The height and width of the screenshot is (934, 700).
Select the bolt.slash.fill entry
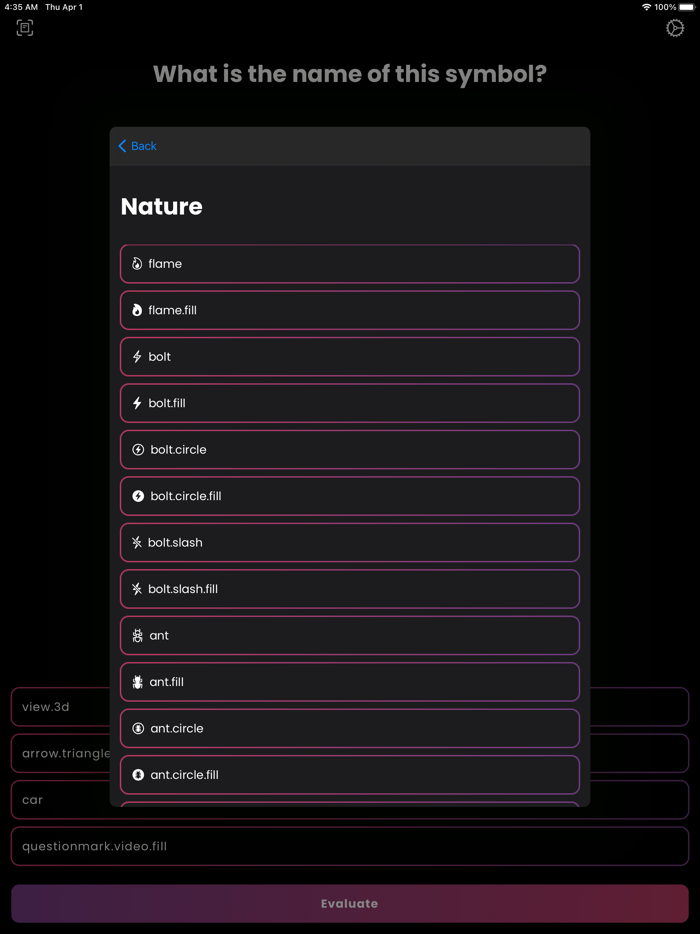tap(350, 589)
